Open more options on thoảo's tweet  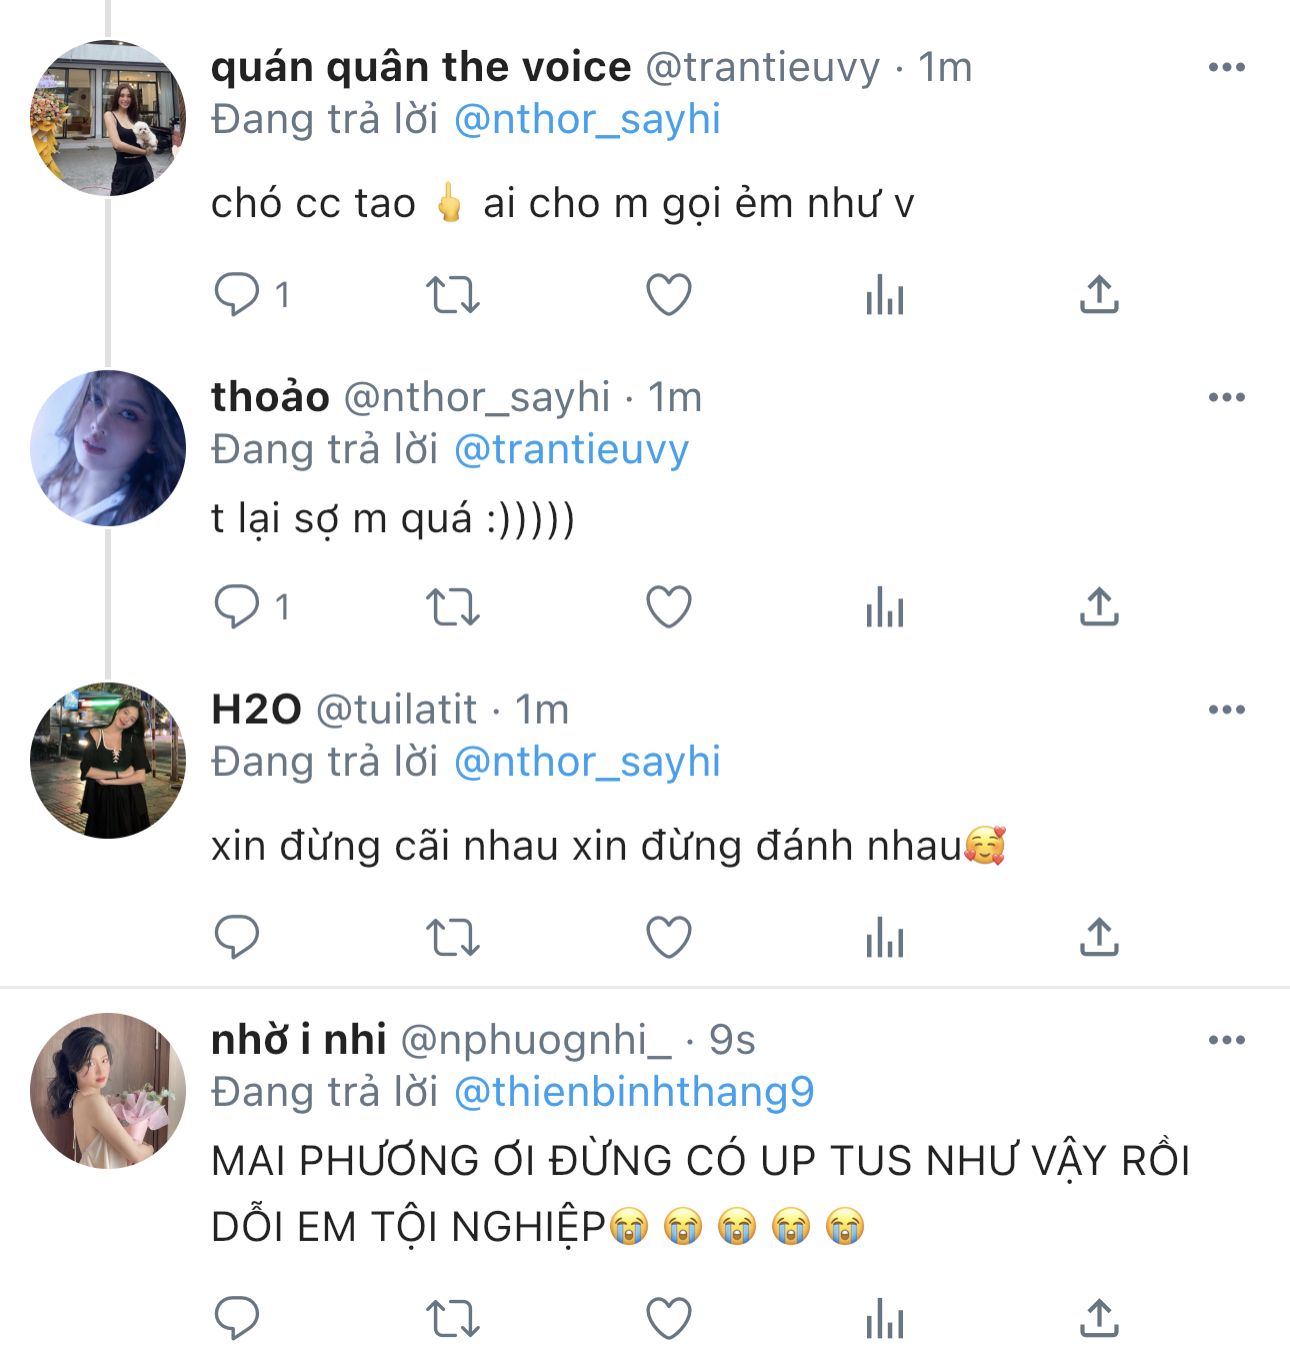[x=1226, y=398]
